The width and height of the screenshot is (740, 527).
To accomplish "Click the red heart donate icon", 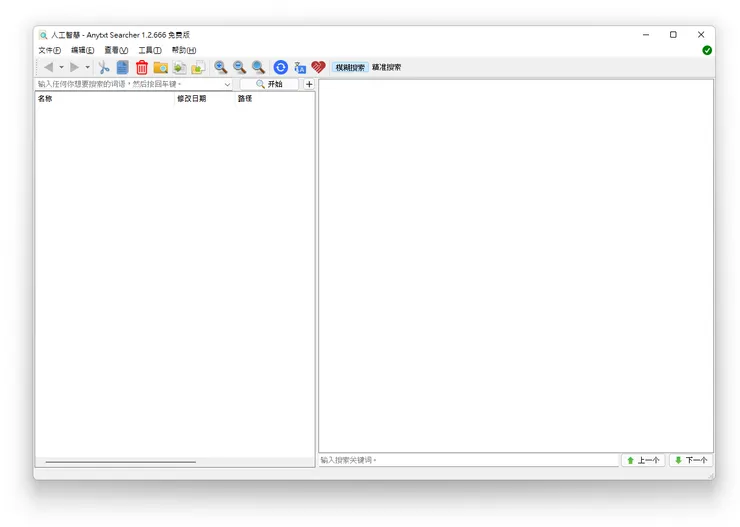I will pos(319,67).
